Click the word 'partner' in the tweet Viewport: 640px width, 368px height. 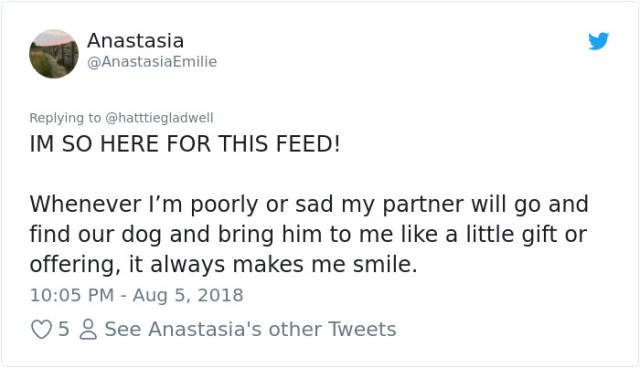[x=423, y=205]
